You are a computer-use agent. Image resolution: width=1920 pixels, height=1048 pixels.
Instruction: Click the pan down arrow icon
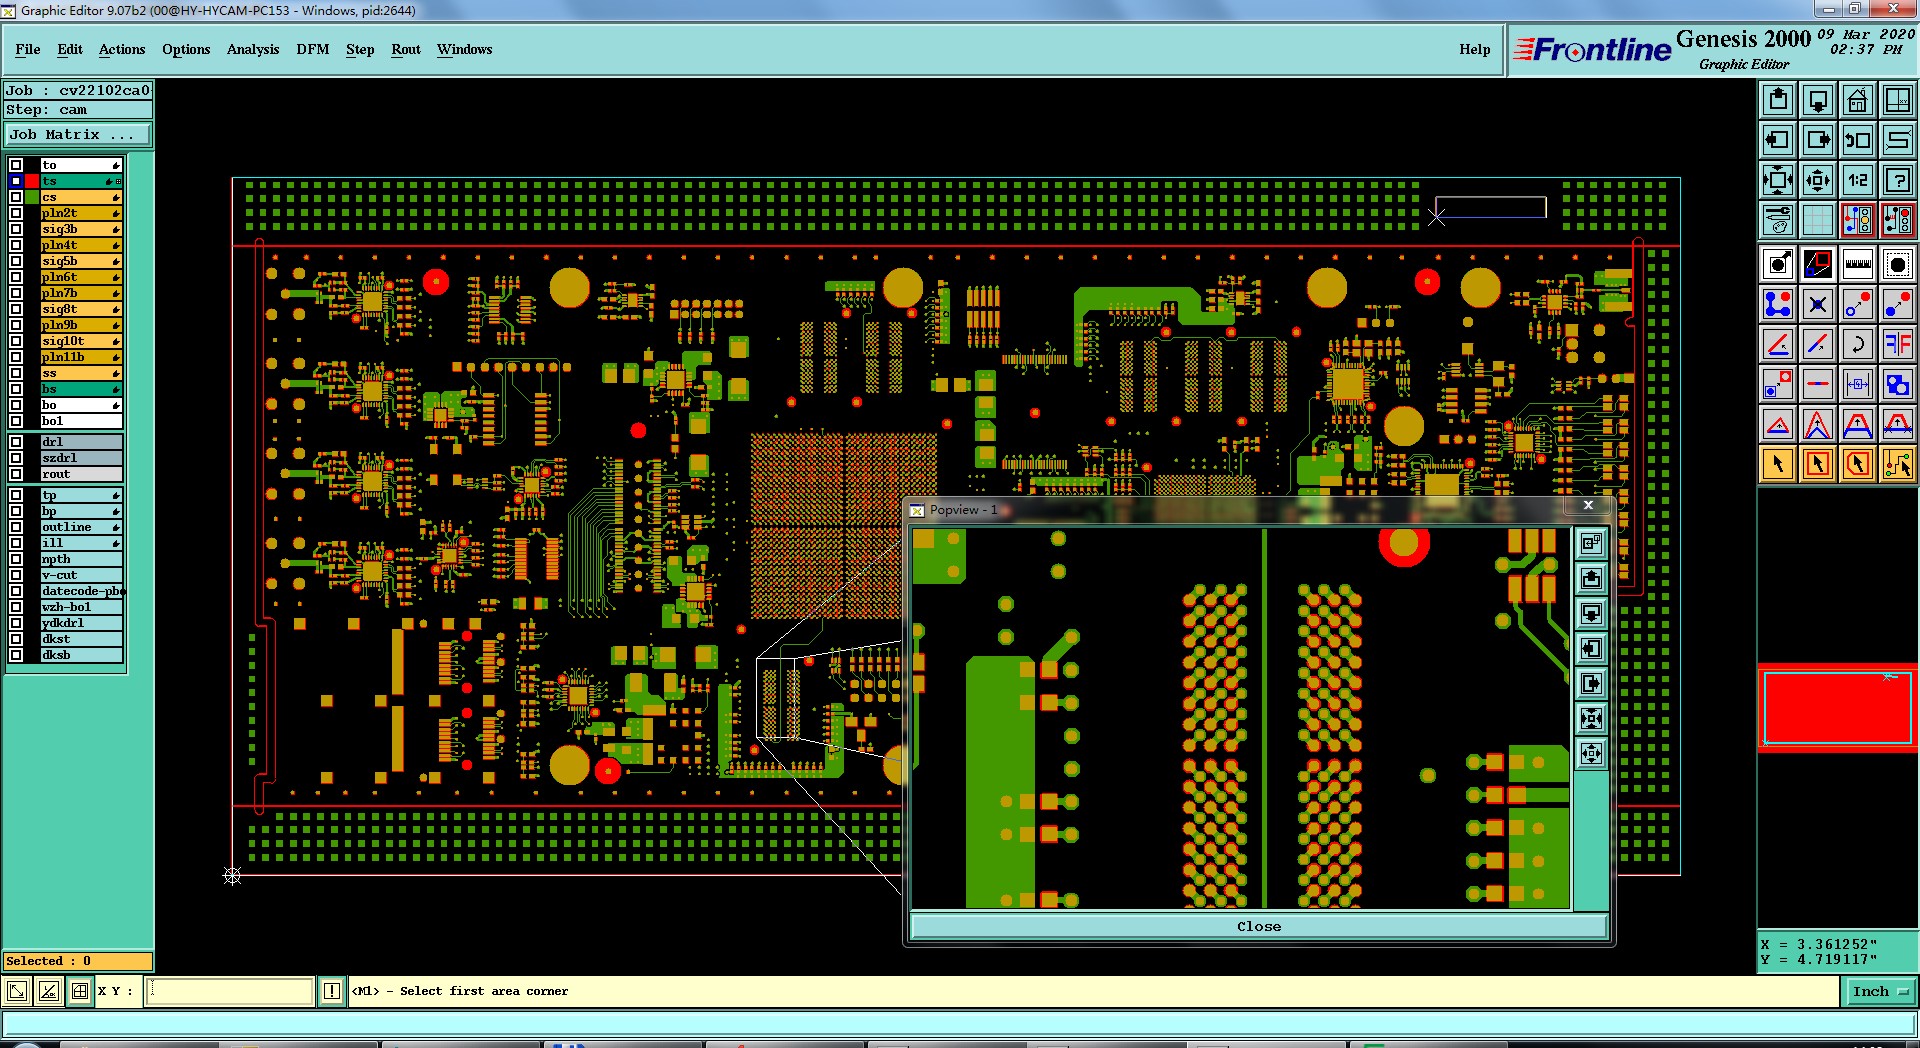[1818, 100]
